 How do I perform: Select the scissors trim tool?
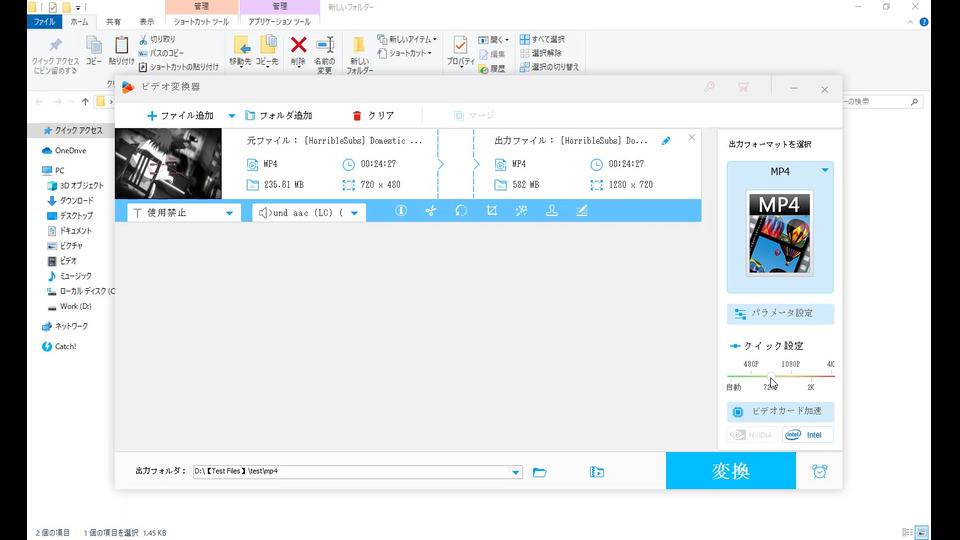click(431, 211)
